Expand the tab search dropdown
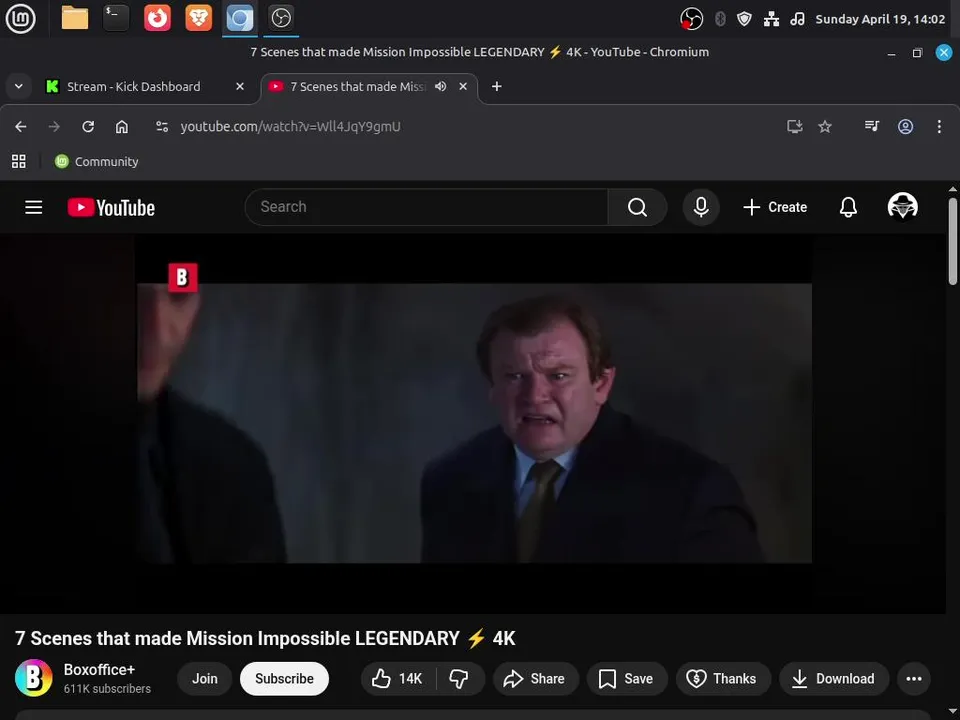 pos(19,86)
